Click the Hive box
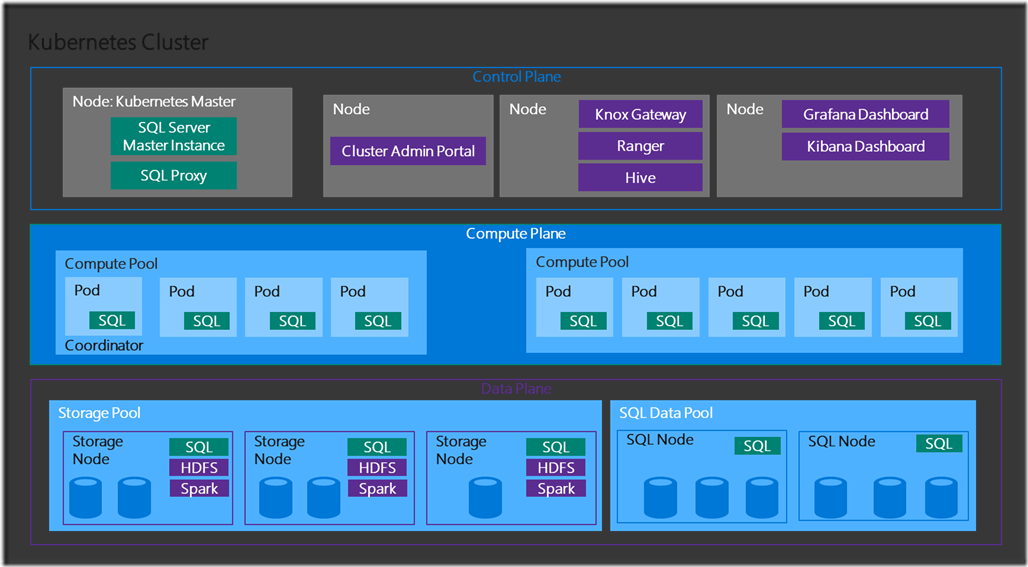Viewport: 1028px width, 567px height. click(x=641, y=178)
